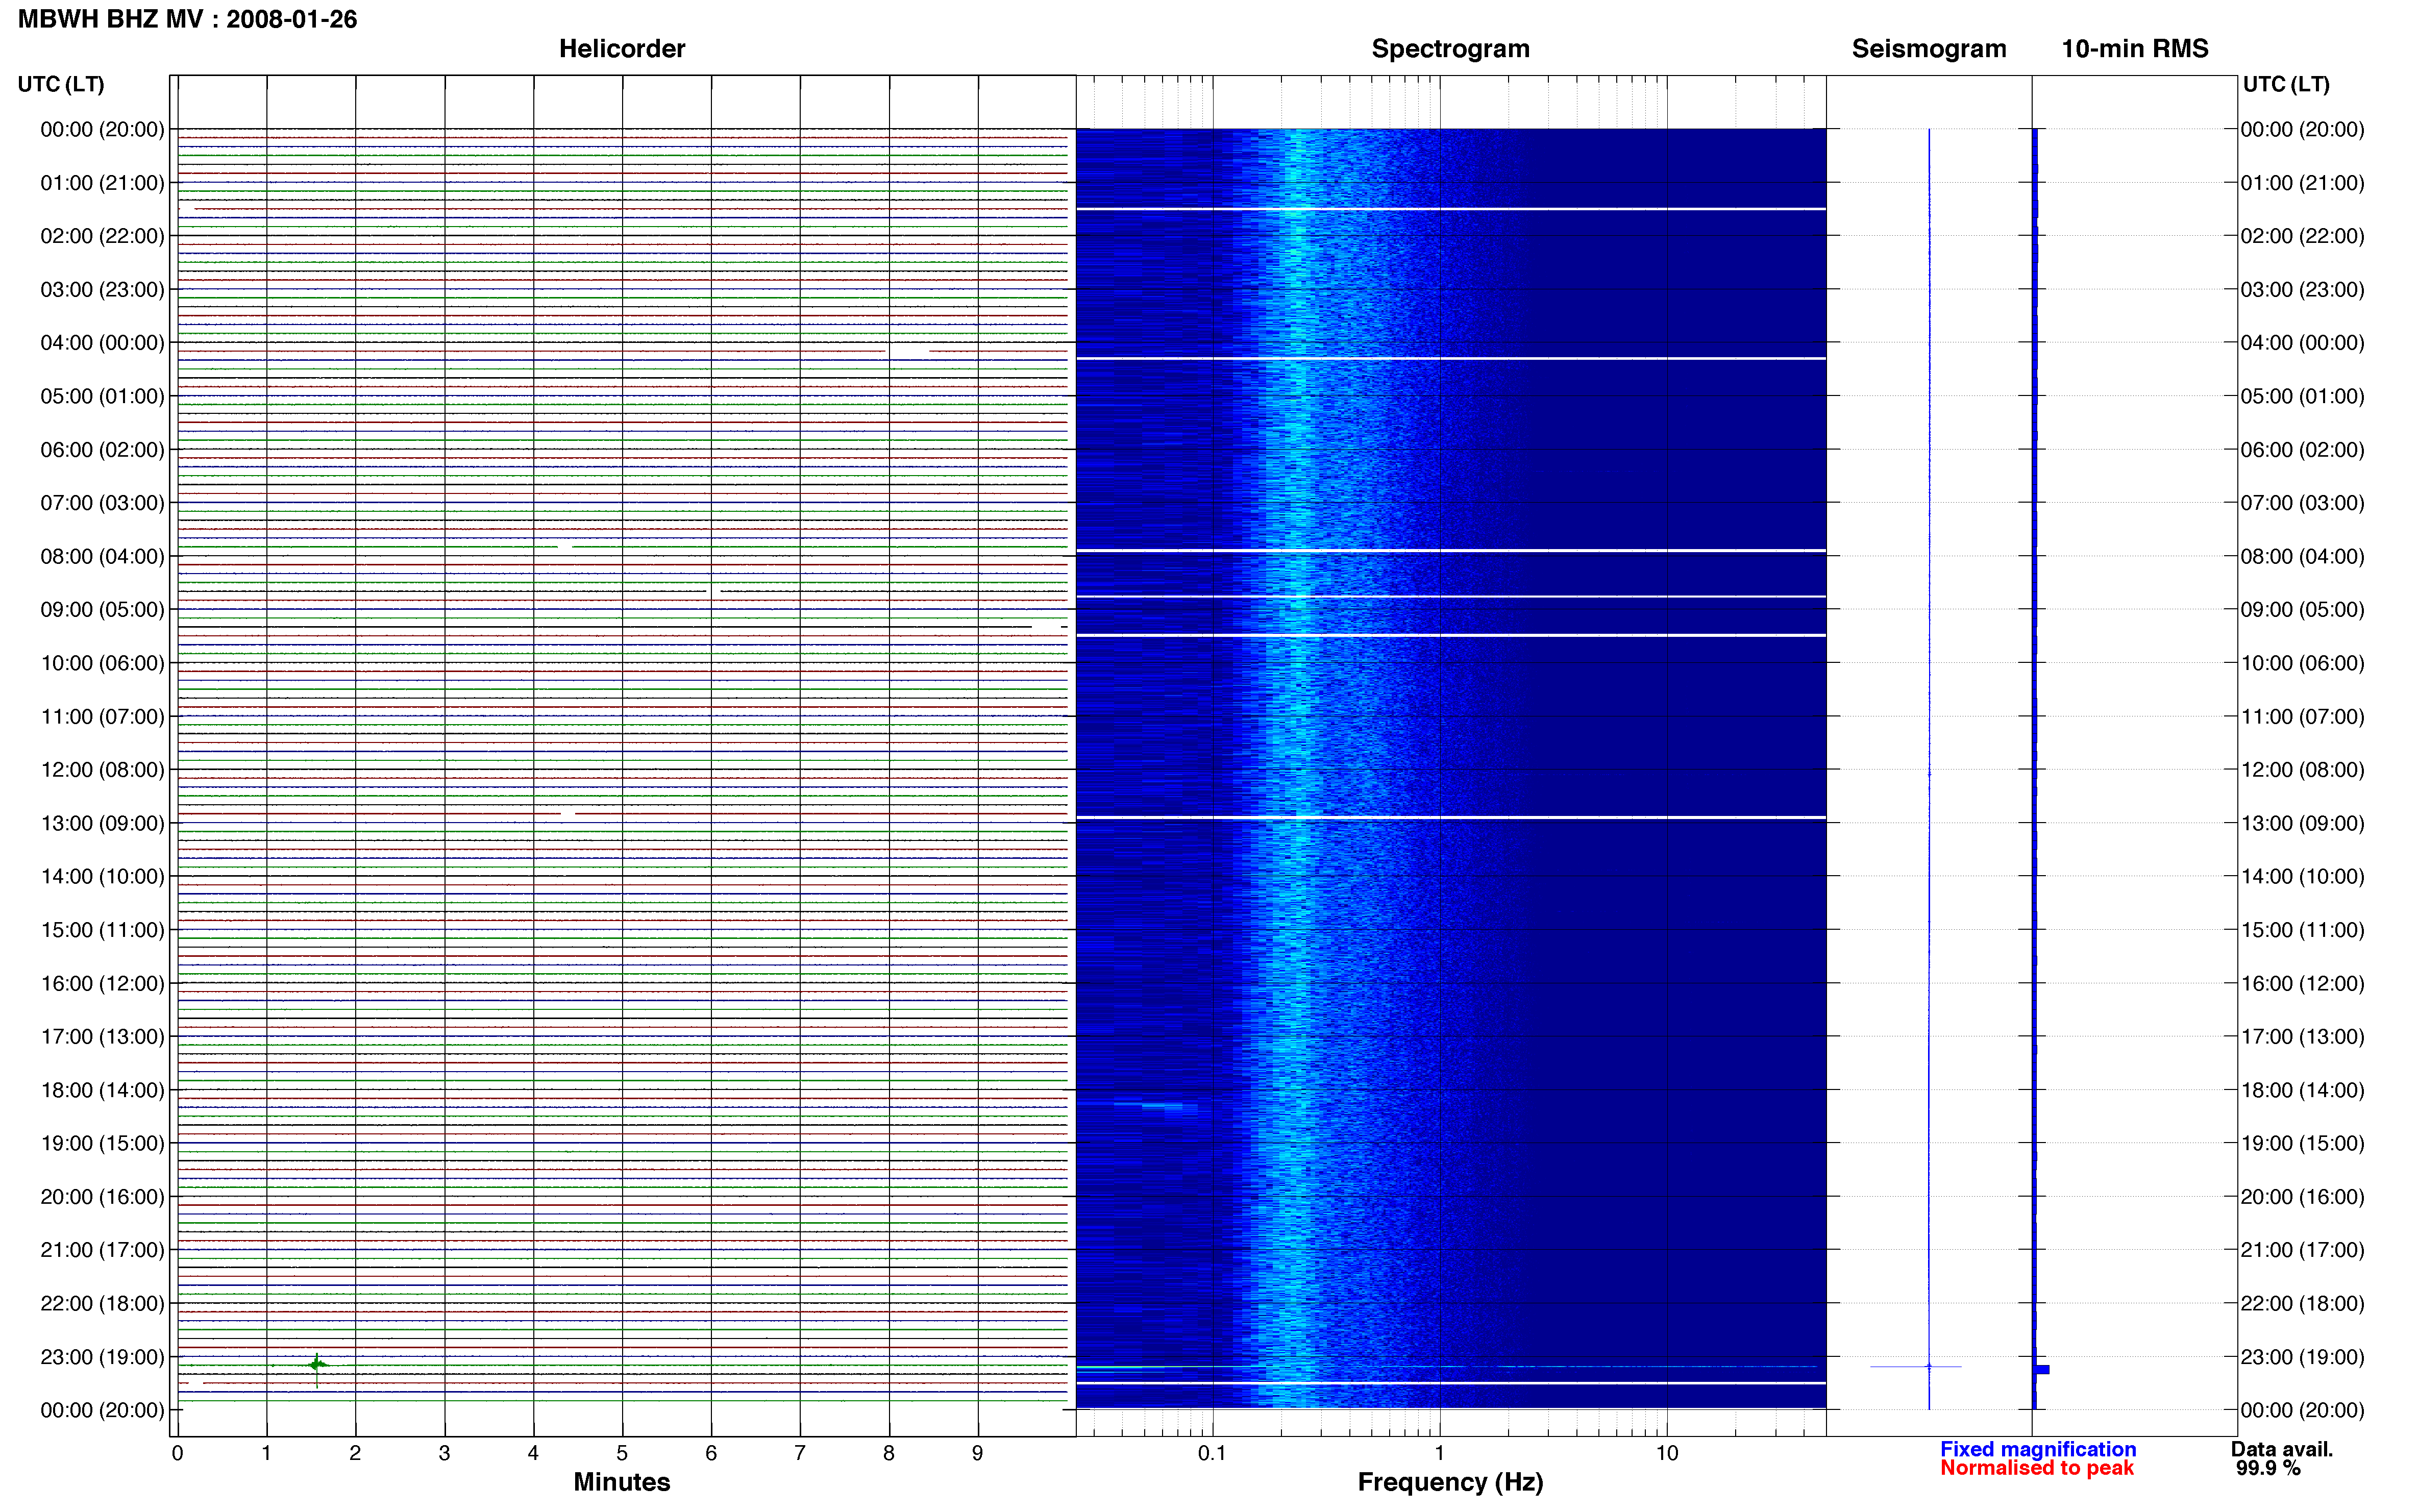Click the 'Seismogram' panel heading
2419x1512 pixels.
tap(1929, 48)
